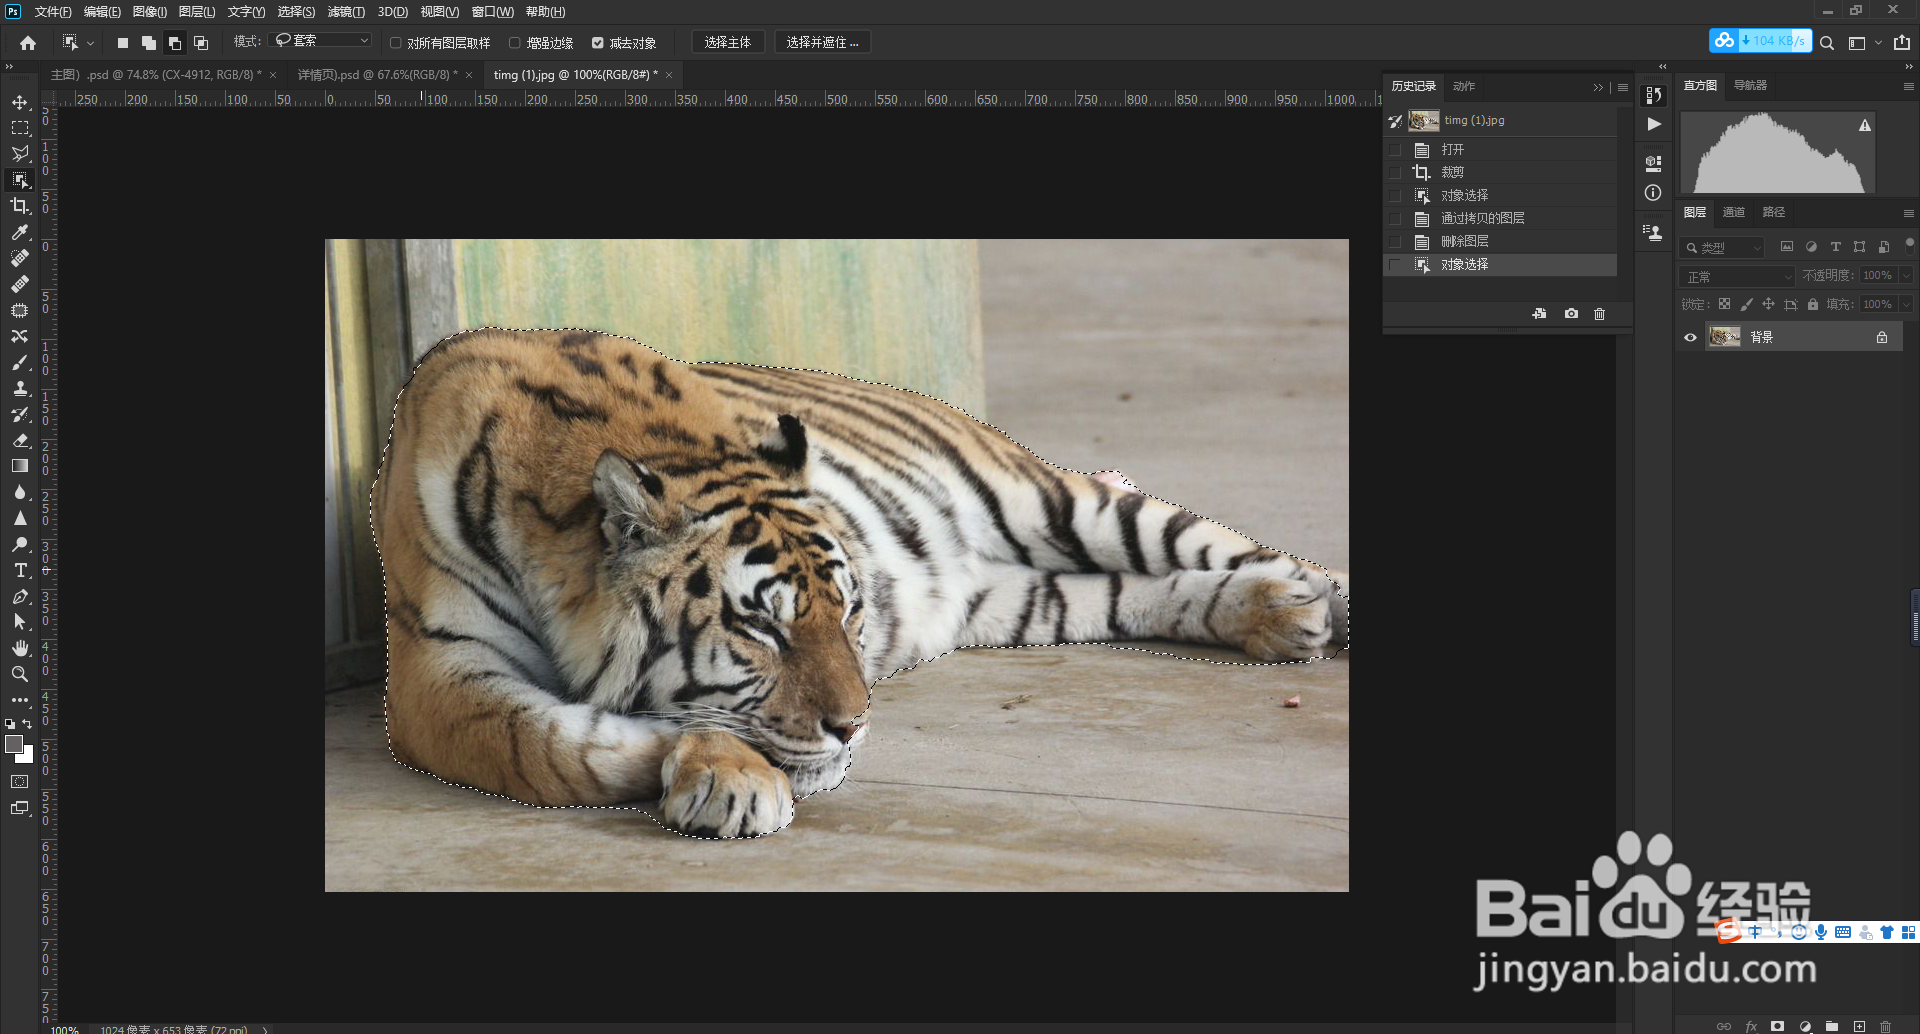Open the 滤镜(T) menu
This screenshot has width=1920, height=1034.
(346, 12)
